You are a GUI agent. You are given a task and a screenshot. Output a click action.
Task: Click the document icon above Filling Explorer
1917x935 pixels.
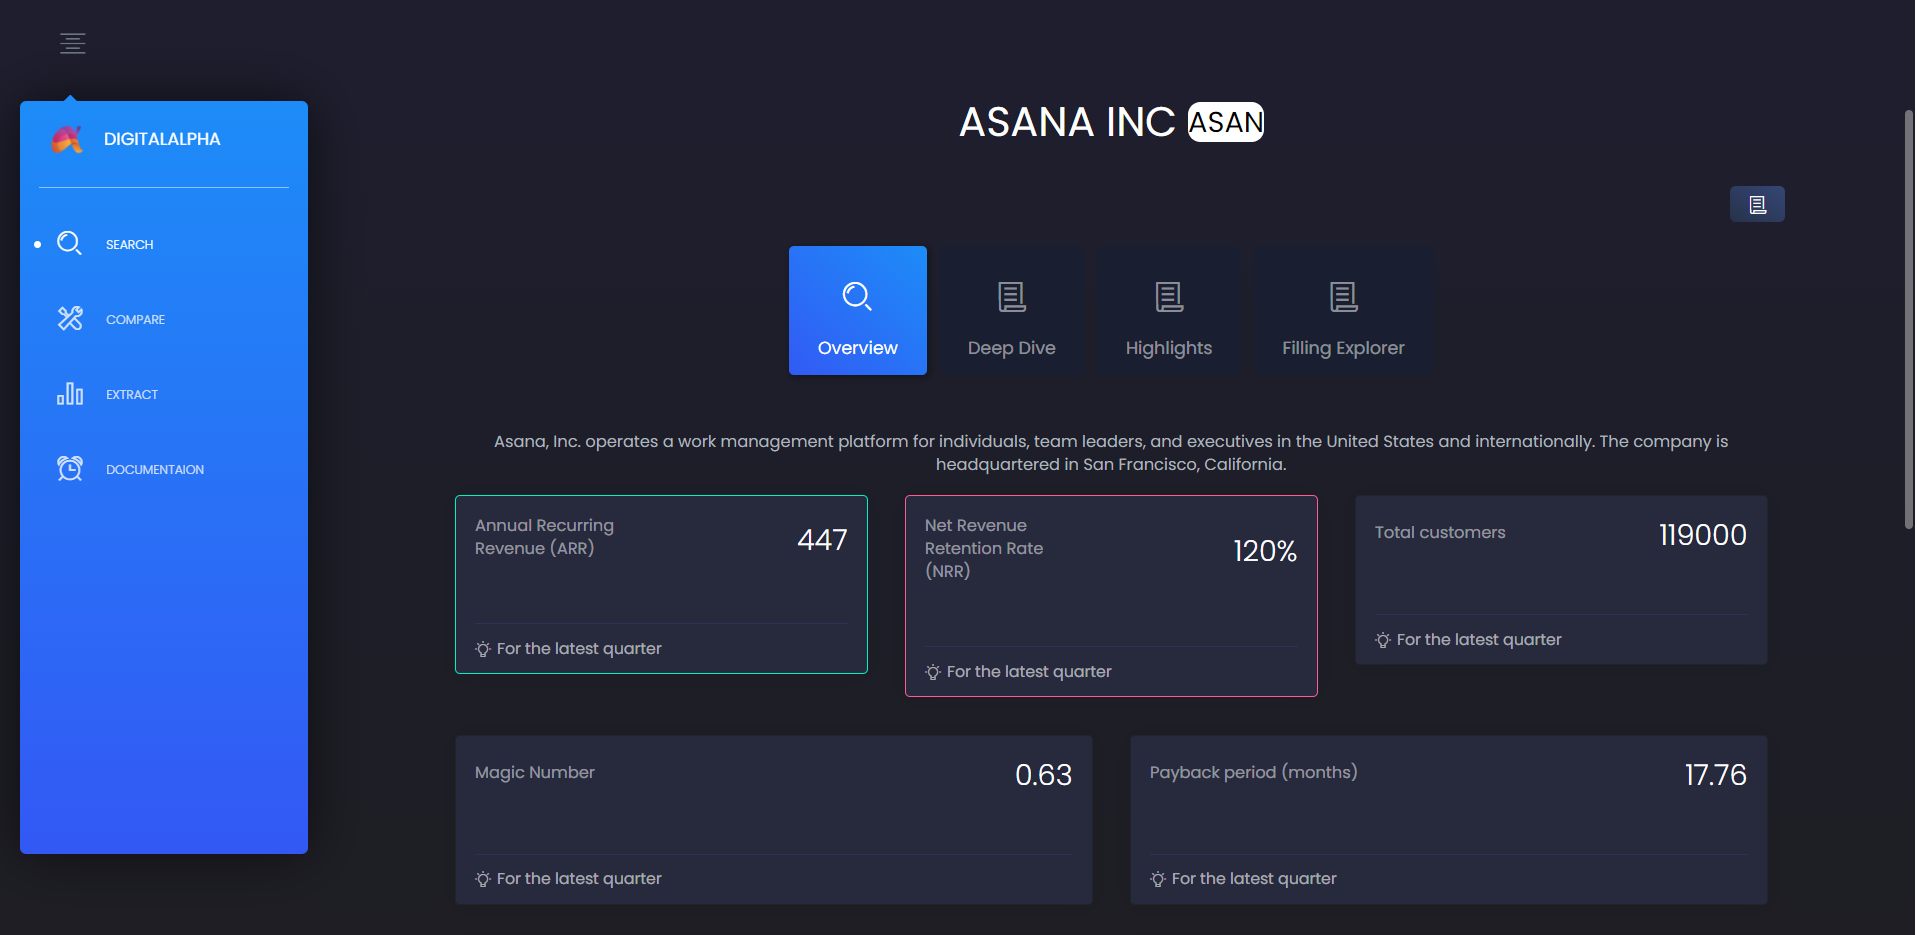click(x=1344, y=297)
